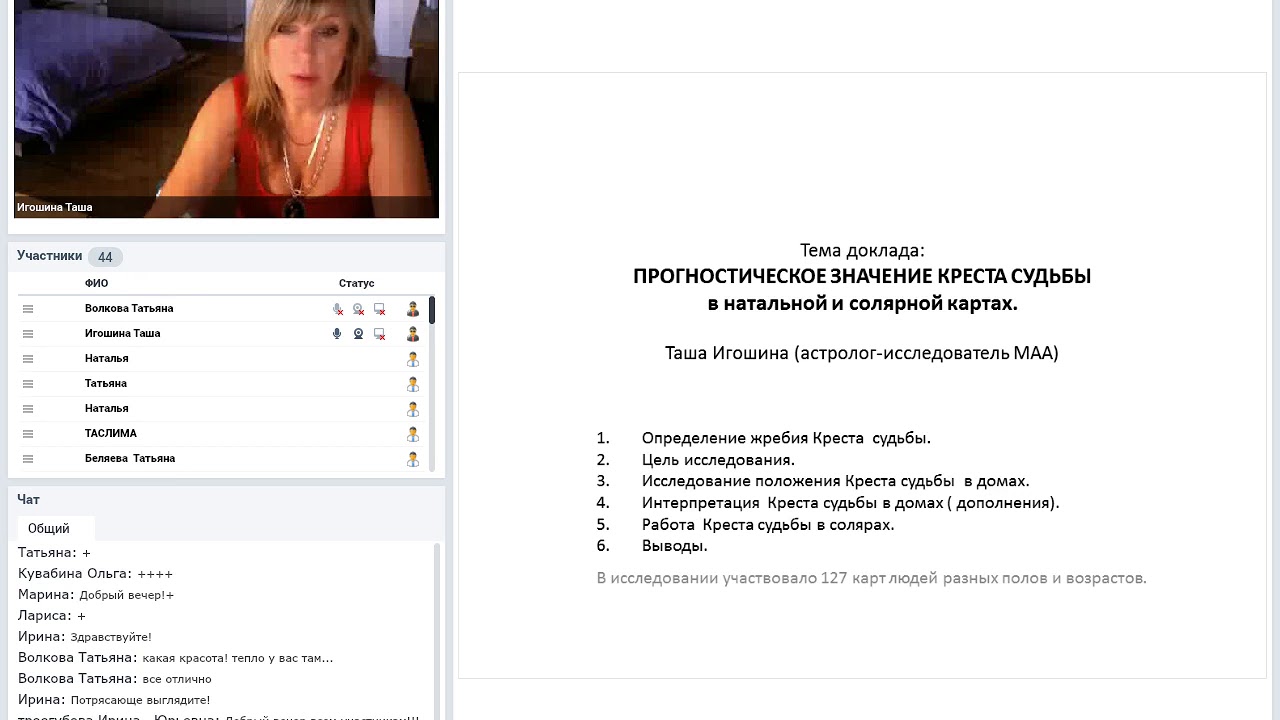Select participant name Игошина Таша in list
1280x720 pixels.
click(x=122, y=334)
